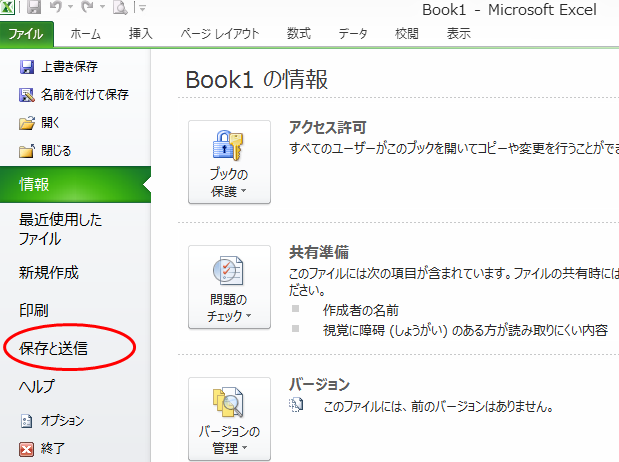
Task: Open 最近使用したファイル list
Action: coord(60,229)
